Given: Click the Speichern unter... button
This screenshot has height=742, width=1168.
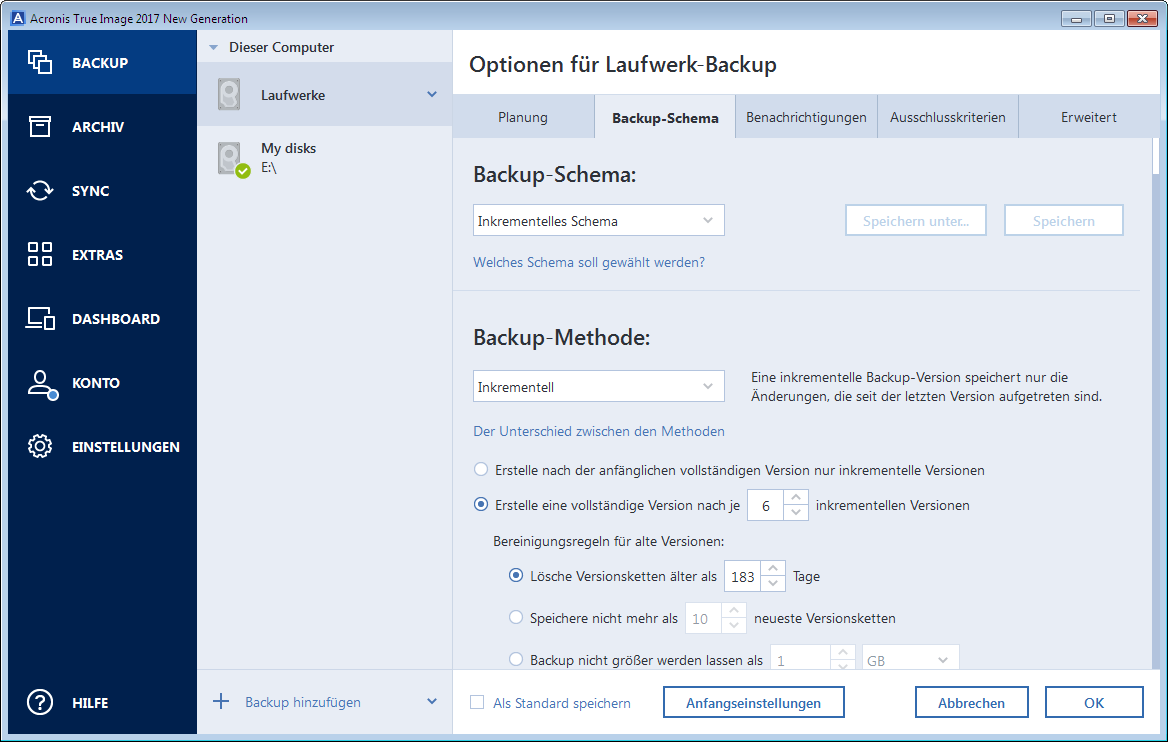Looking at the screenshot, I should pos(915,221).
